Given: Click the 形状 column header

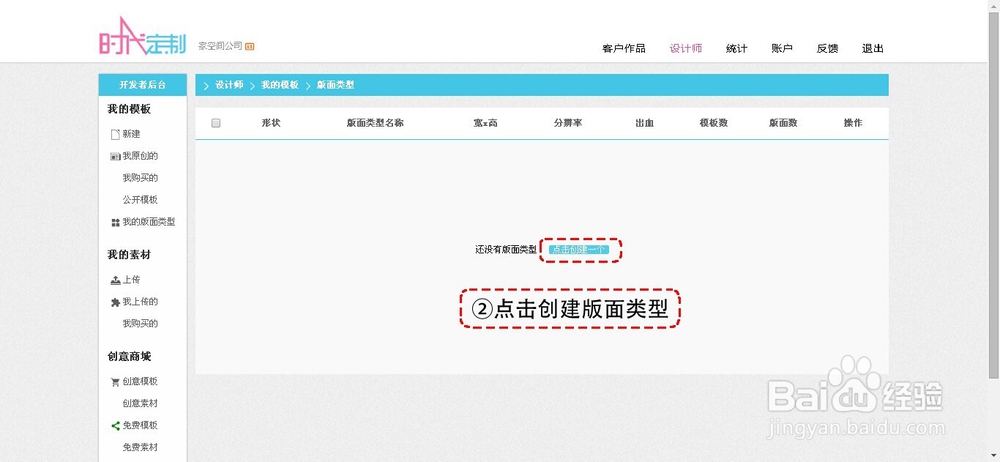Looking at the screenshot, I should [x=271, y=123].
